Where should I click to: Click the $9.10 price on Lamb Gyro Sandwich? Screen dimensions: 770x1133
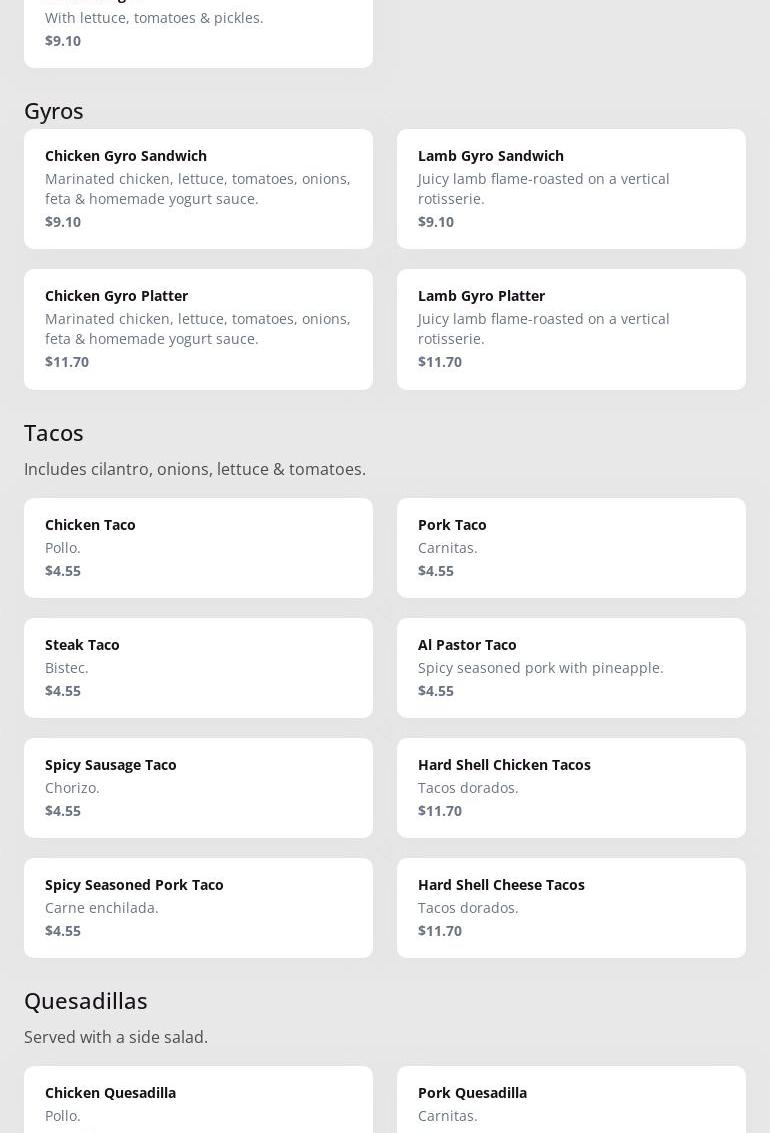tap(436, 221)
